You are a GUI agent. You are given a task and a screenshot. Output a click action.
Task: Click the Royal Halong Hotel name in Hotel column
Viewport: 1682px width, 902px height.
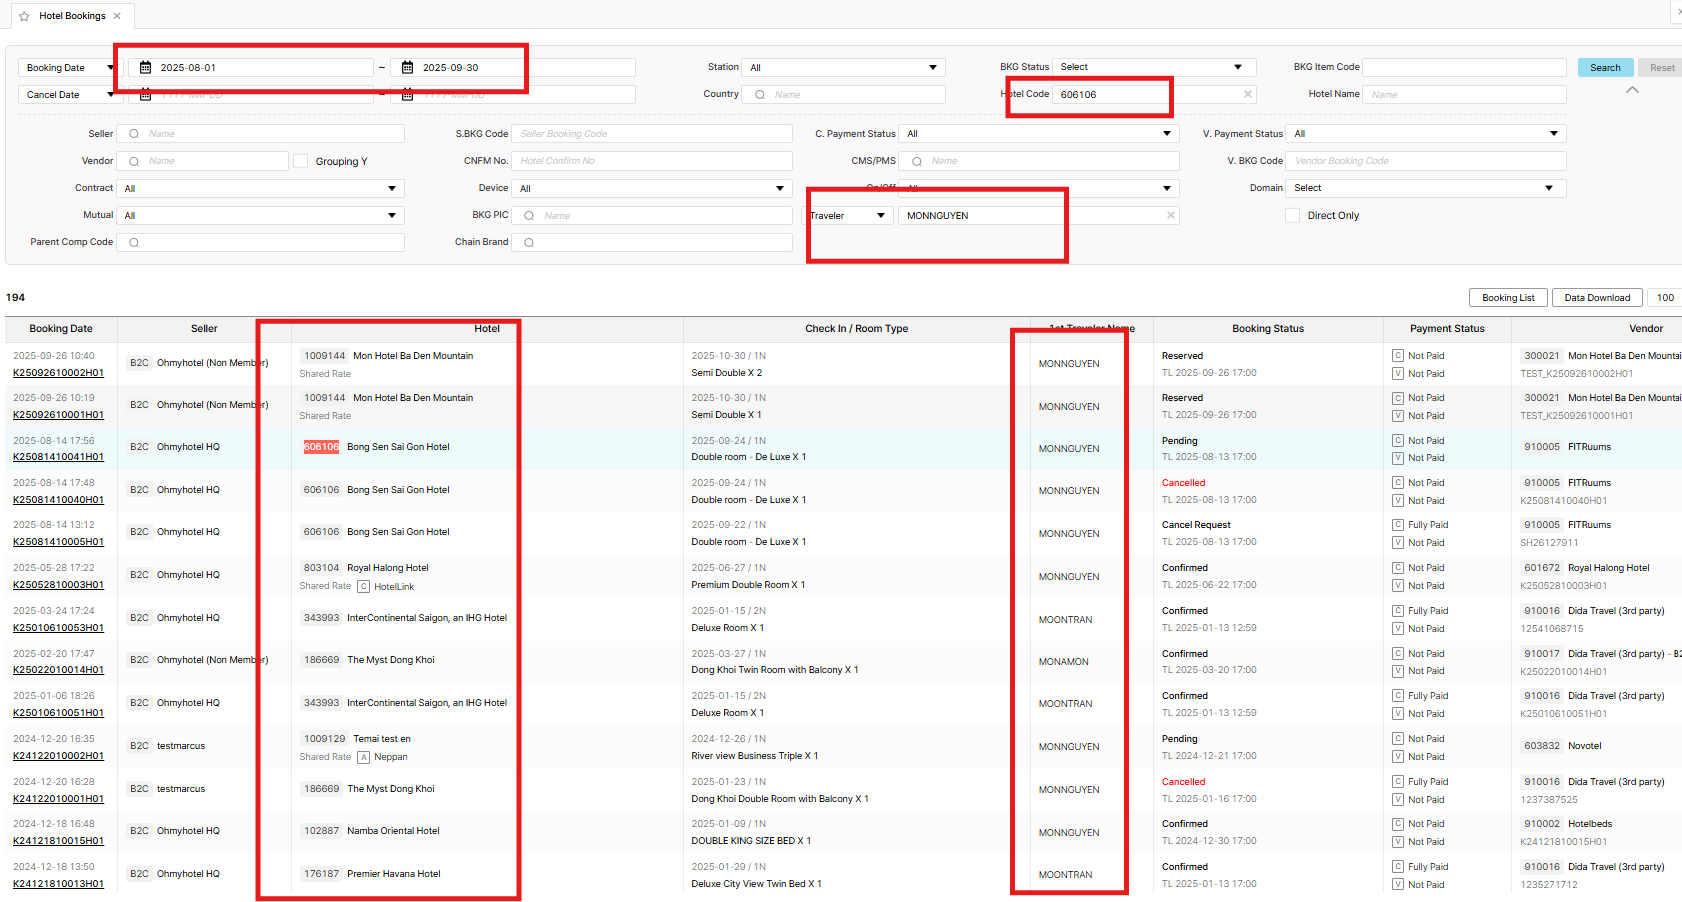(388, 568)
